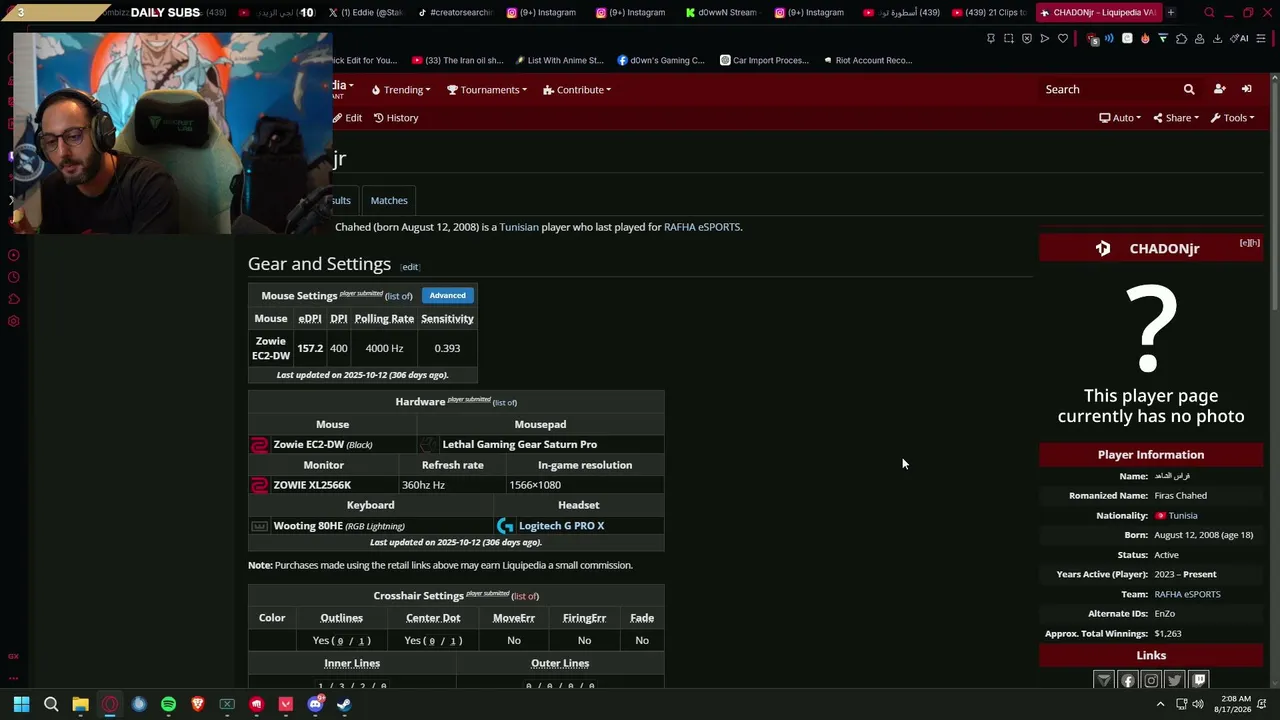Open the browser downloads icon

pos(1217,39)
